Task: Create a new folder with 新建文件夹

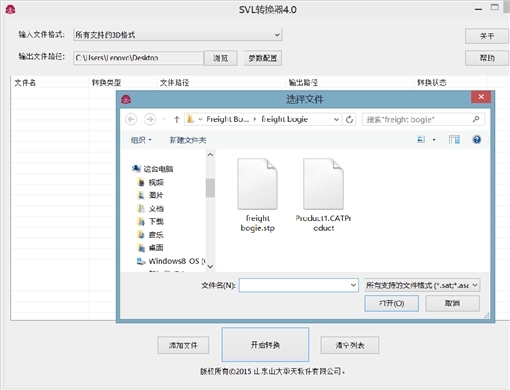Action: point(188,140)
